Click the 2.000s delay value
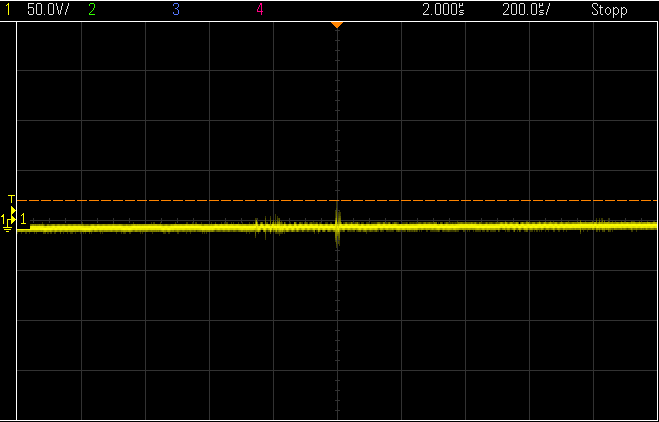Screen dimensions: 659x422 click(443, 10)
